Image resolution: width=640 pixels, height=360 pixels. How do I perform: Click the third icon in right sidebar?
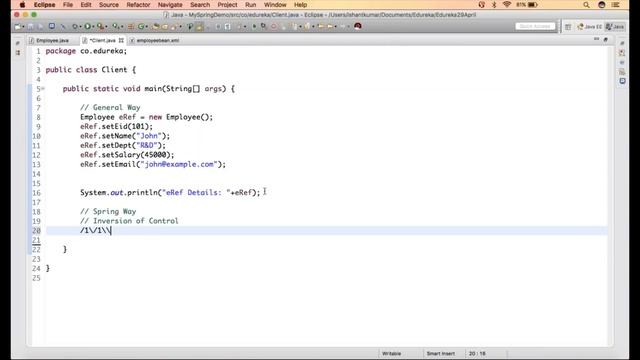tap(622, 62)
